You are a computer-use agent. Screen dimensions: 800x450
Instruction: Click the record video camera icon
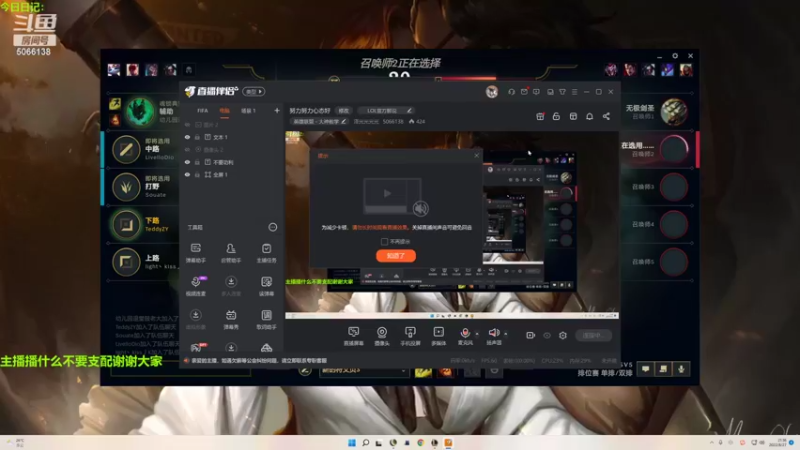coord(531,335)
